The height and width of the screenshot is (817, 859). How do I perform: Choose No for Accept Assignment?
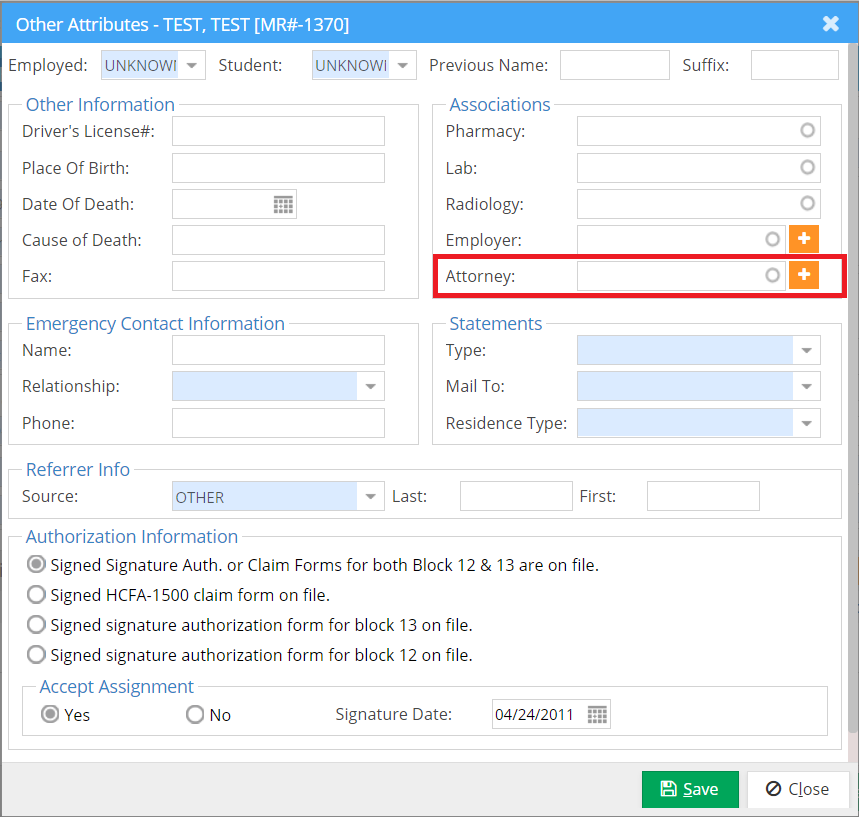[x=196, y=715]
